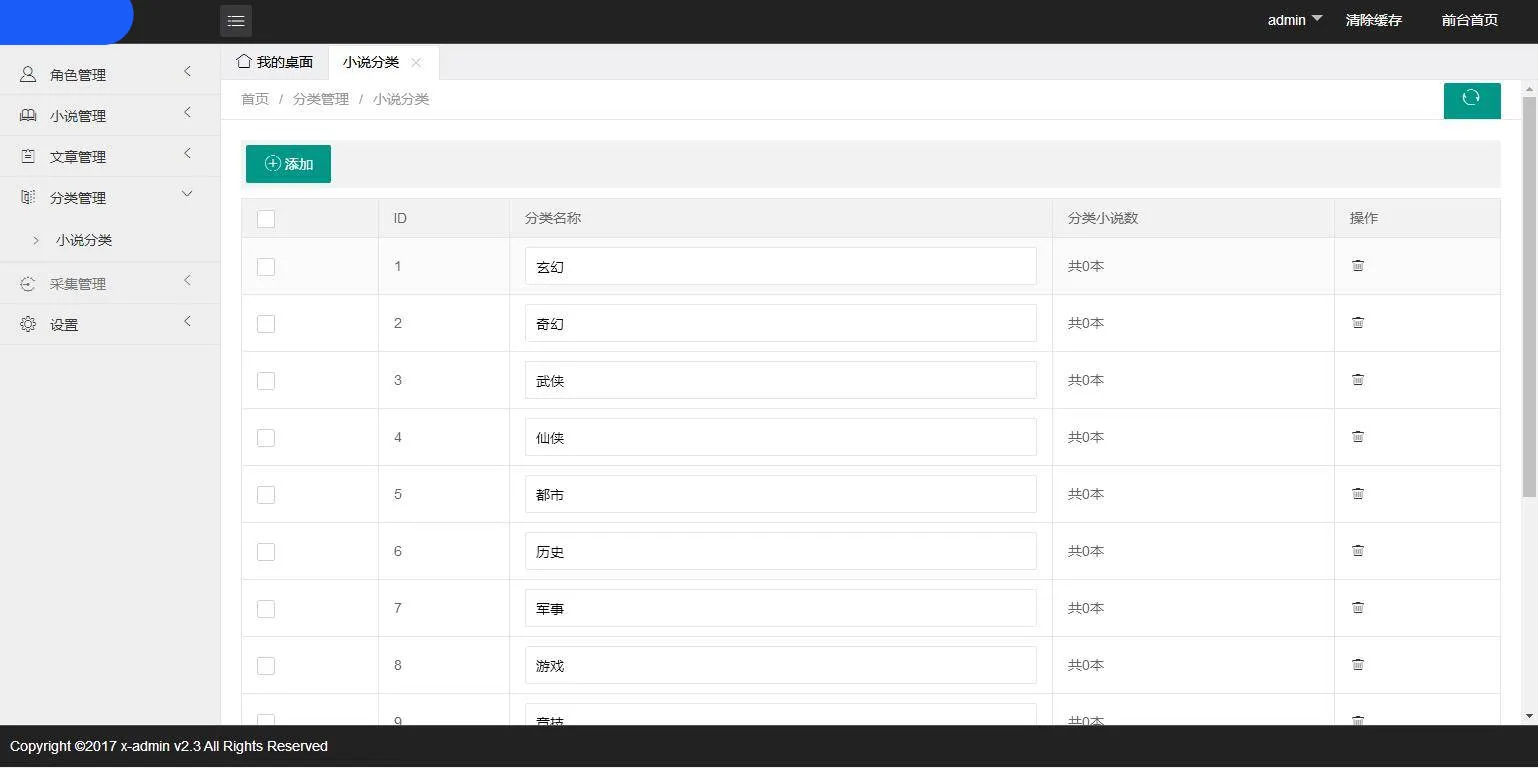Check the box for row ID 7
The height and width of the screenshot is (768, 1538).
coord(266,609)
